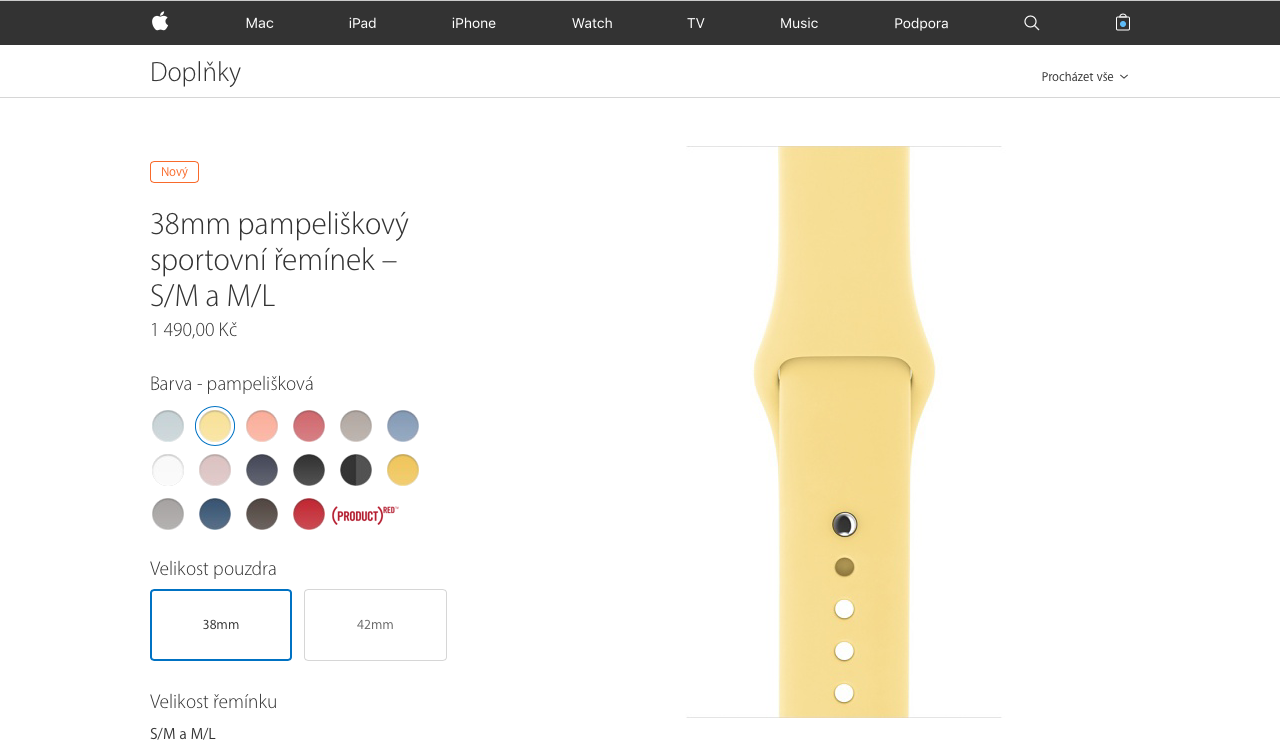Click the Apple logo home icon

pyautogui.click(x=160, y=22)
